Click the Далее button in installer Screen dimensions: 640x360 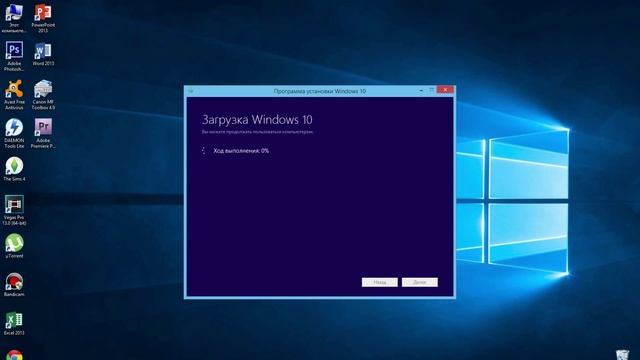pos(420,282)
